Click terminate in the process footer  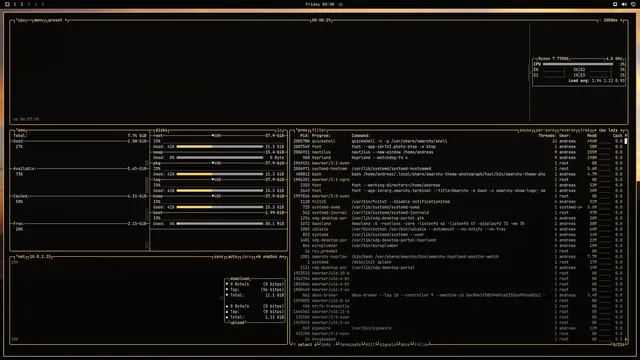coord(350,344)
